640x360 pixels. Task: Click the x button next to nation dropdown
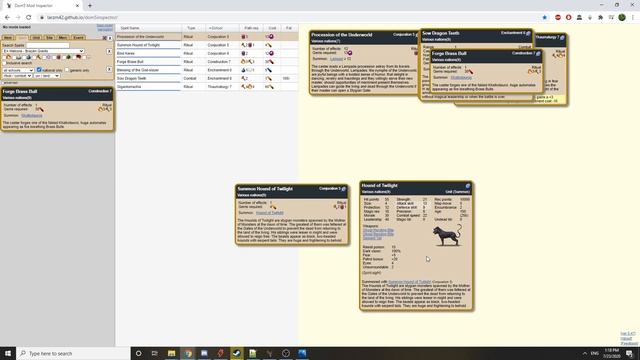click(109, 51)
